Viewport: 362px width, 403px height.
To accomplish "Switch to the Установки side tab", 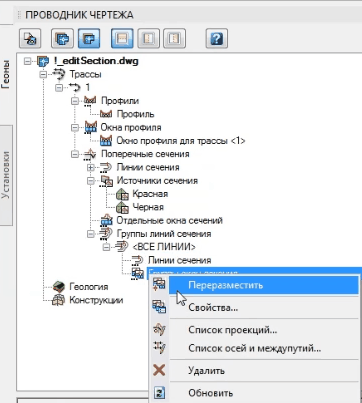I will click(6, 175).
